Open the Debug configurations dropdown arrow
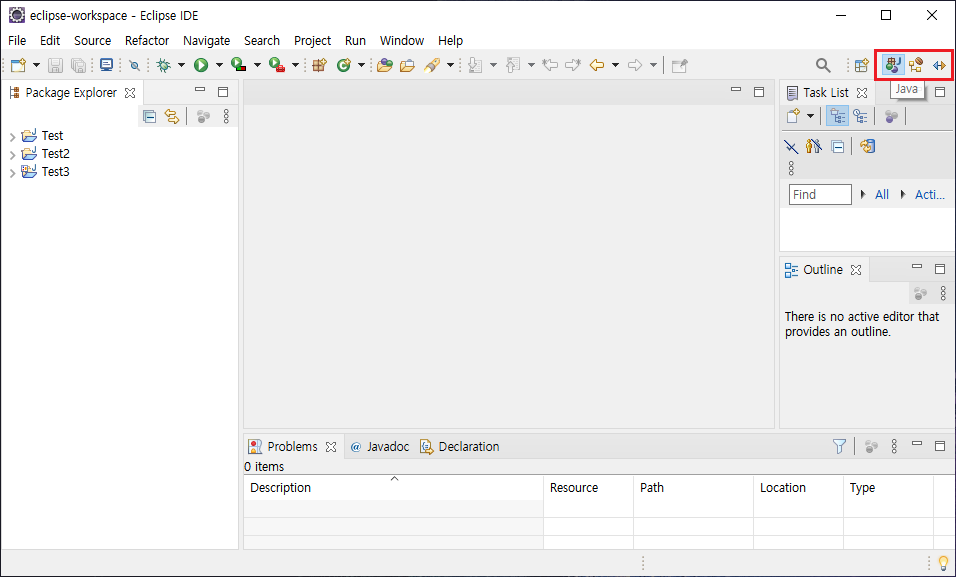This screenshot has height=577, width=956. (181, 65)
